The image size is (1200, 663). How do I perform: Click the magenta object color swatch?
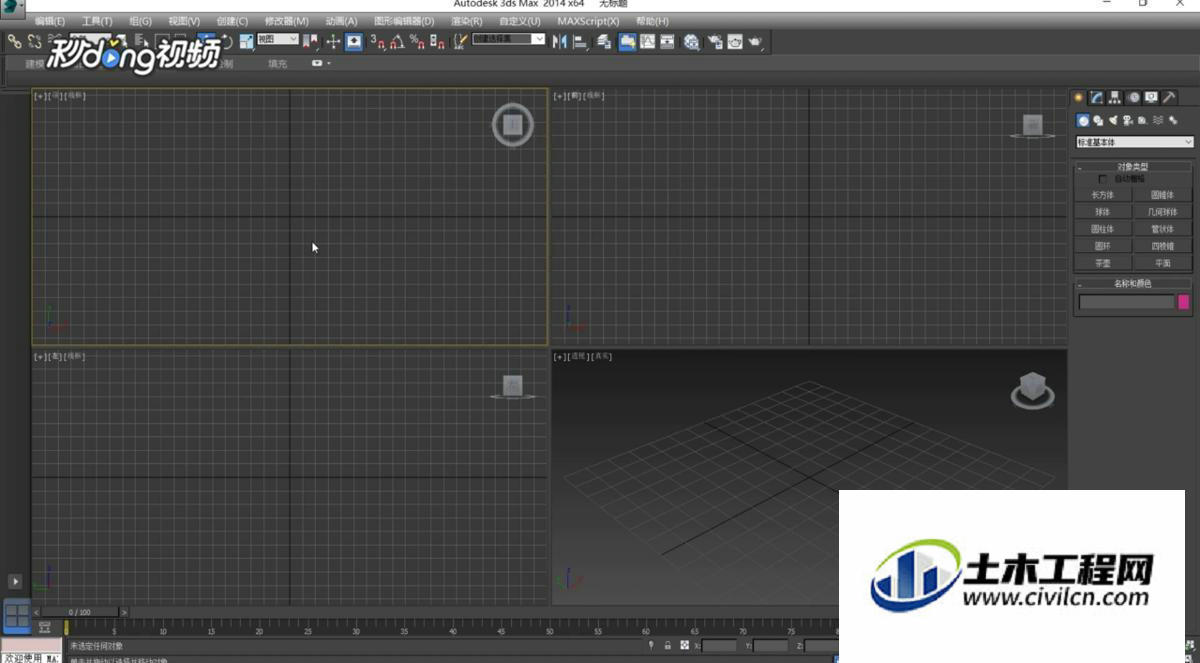pyautogui.click(x=1184, y=302)
